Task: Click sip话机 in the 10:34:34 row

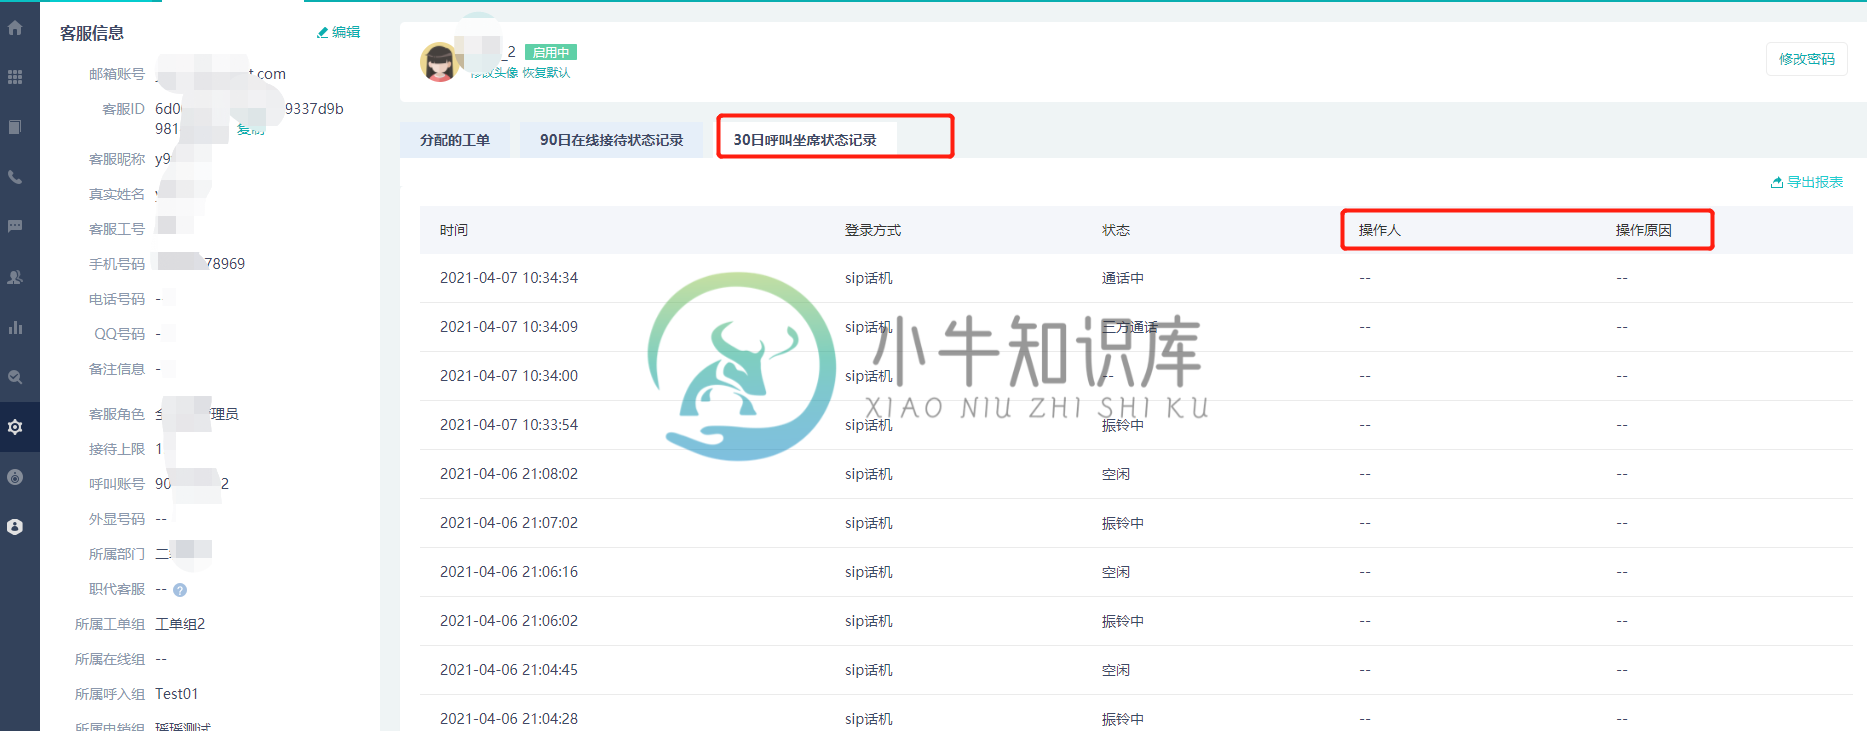Action: 869,278
